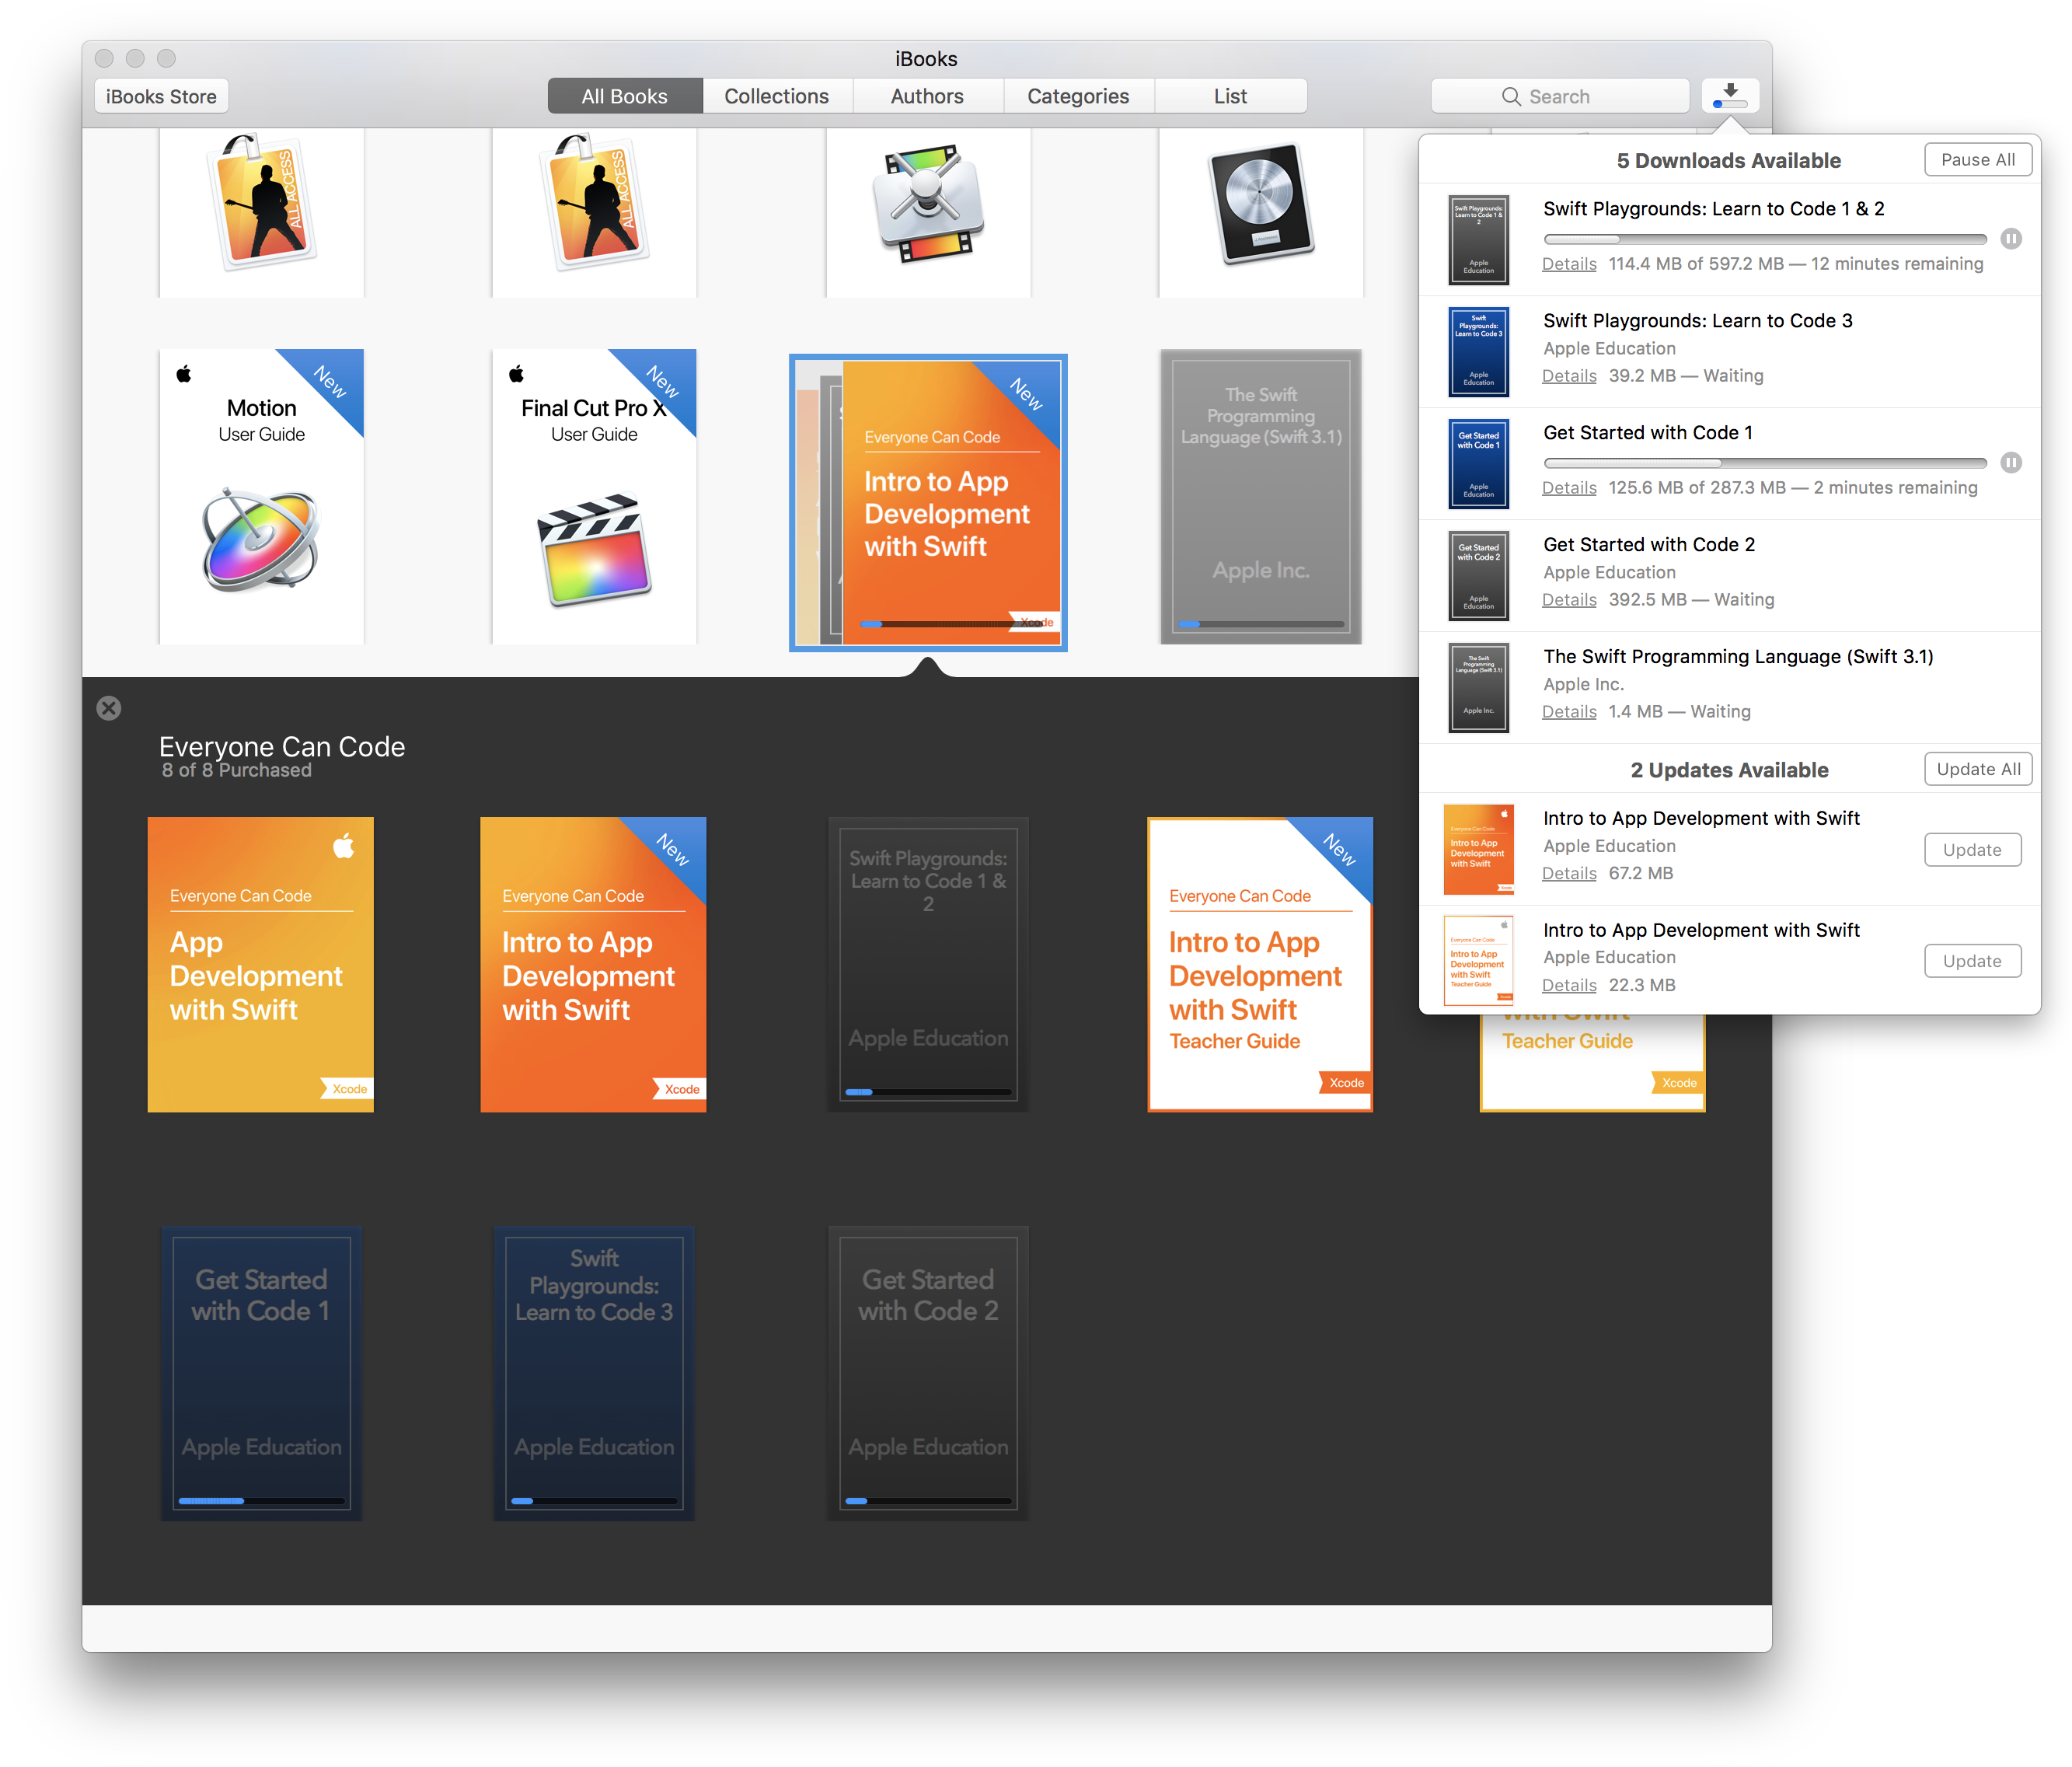Click 'The Swift Programming Language (Swift 3.1)' title in downloads
This screenshot has width=2072, height=1767.
[1738, 657]
